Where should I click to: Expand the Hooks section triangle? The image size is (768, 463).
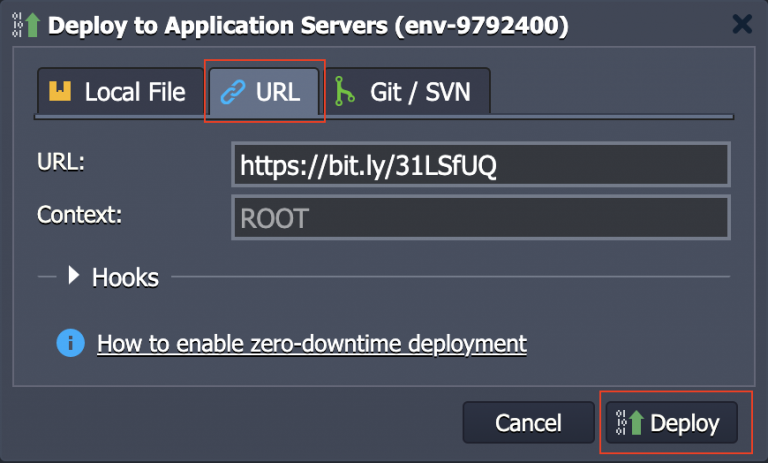tap(74, 276)
